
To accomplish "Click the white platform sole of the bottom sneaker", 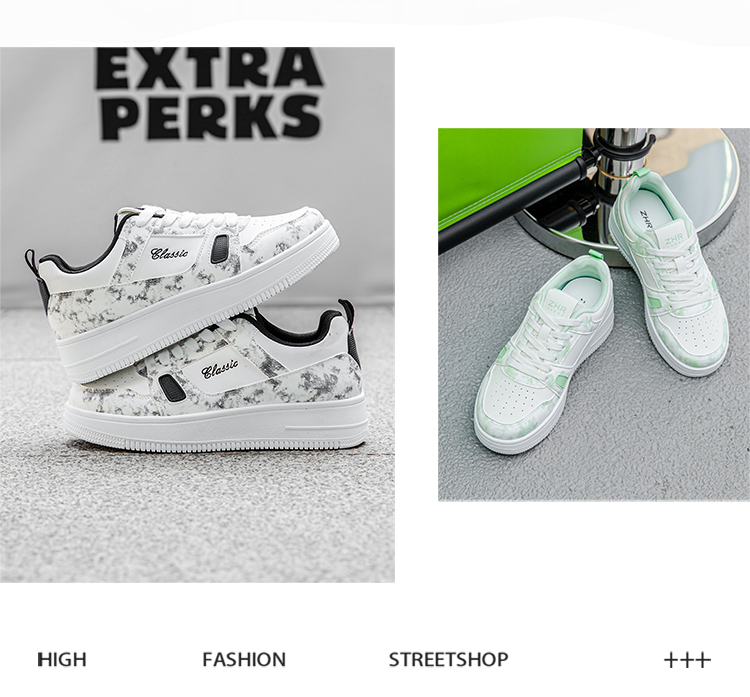I will point(215,426).
